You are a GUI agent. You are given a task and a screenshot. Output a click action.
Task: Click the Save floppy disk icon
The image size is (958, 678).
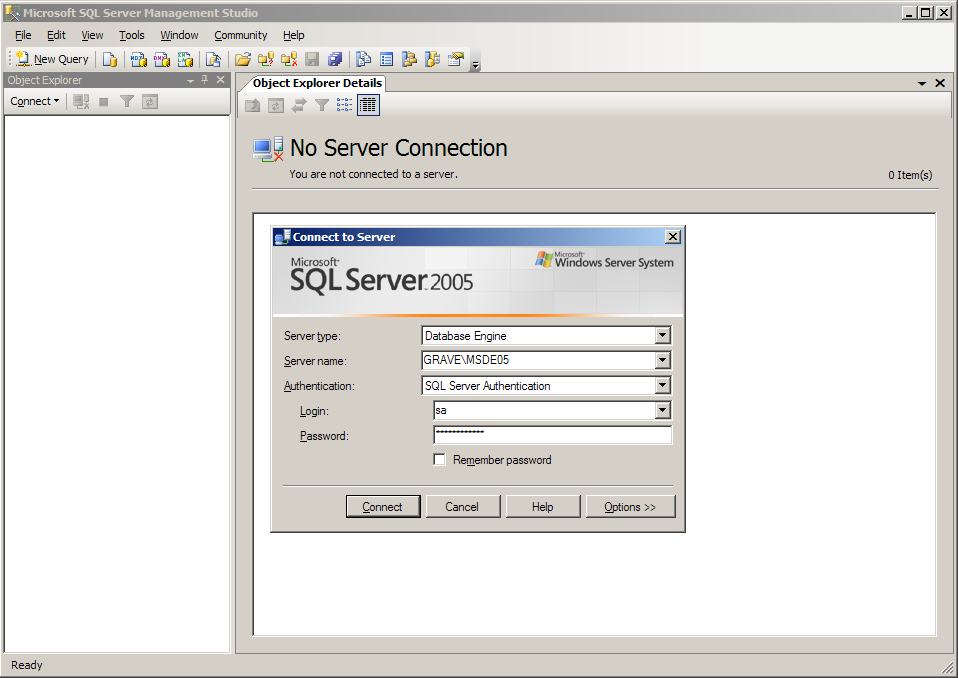tap(312, 59)
